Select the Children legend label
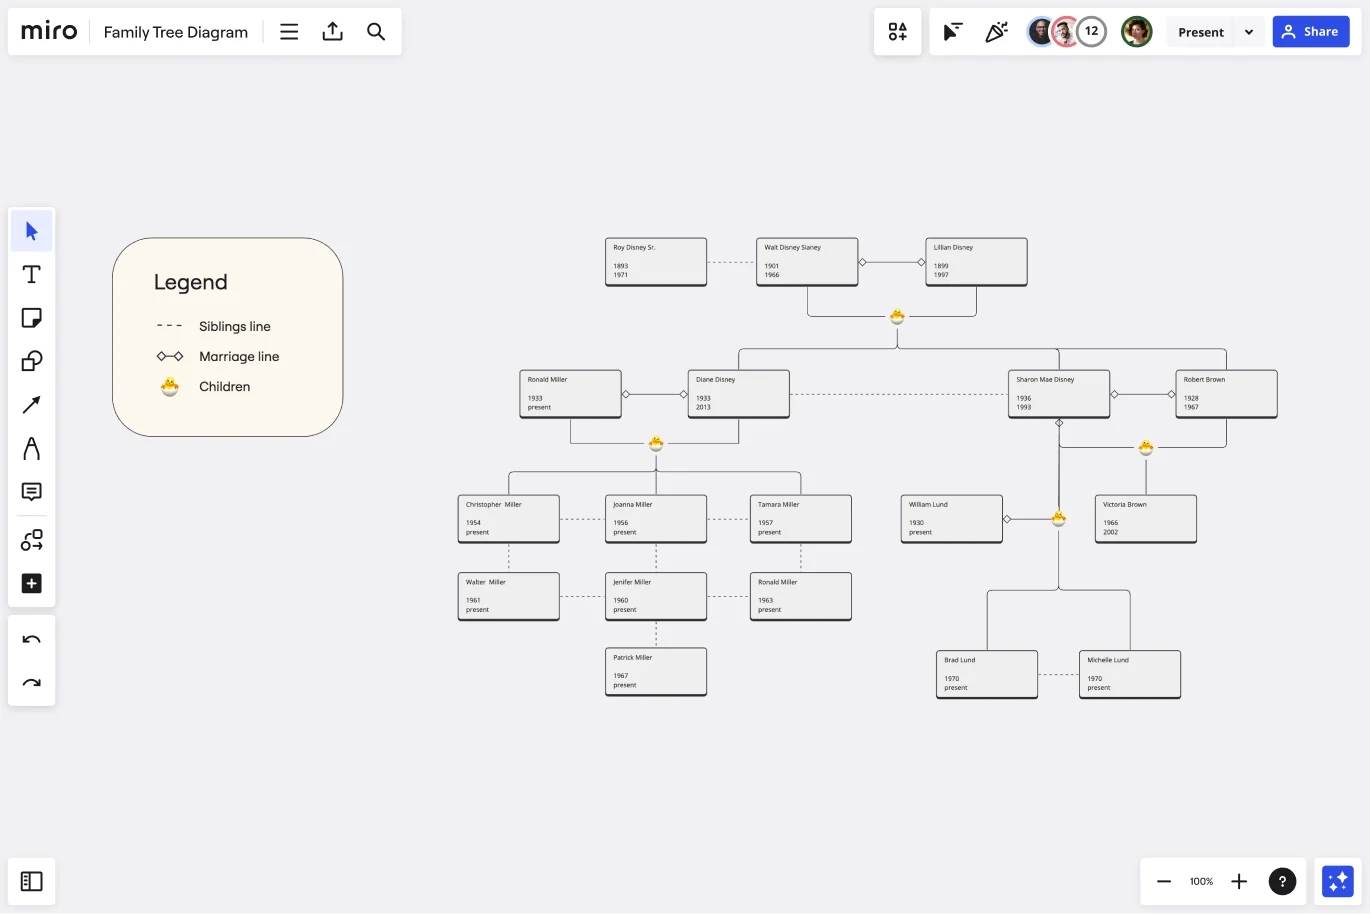1370x914 pixels. (x=225, y=386)
